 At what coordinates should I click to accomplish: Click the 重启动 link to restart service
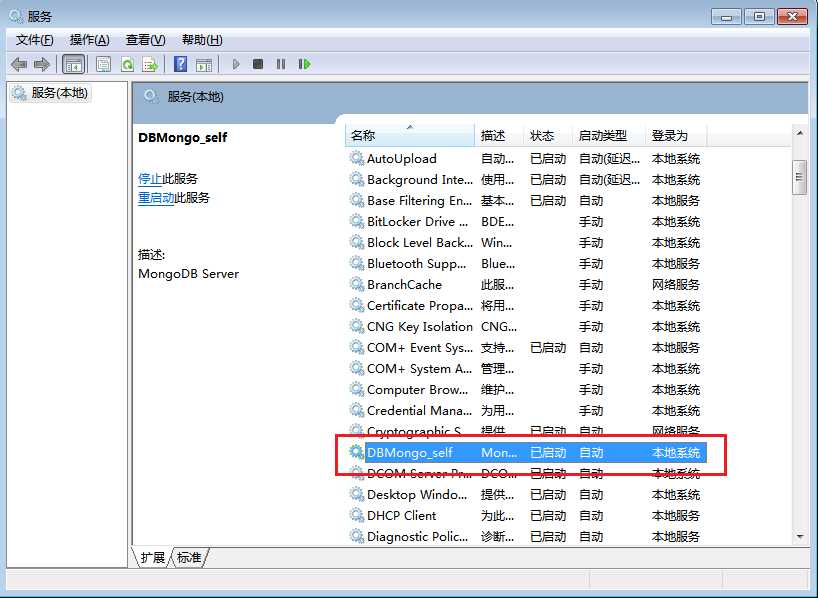click(156, 198)
